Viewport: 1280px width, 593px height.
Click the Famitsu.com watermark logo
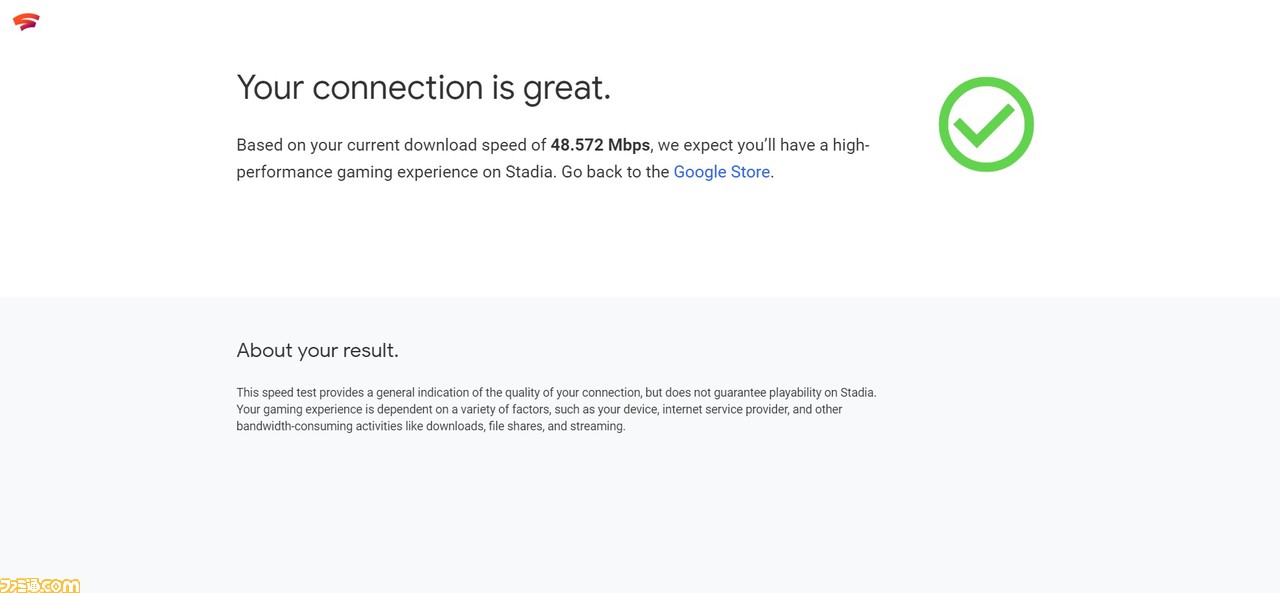[x=40, y=585]
